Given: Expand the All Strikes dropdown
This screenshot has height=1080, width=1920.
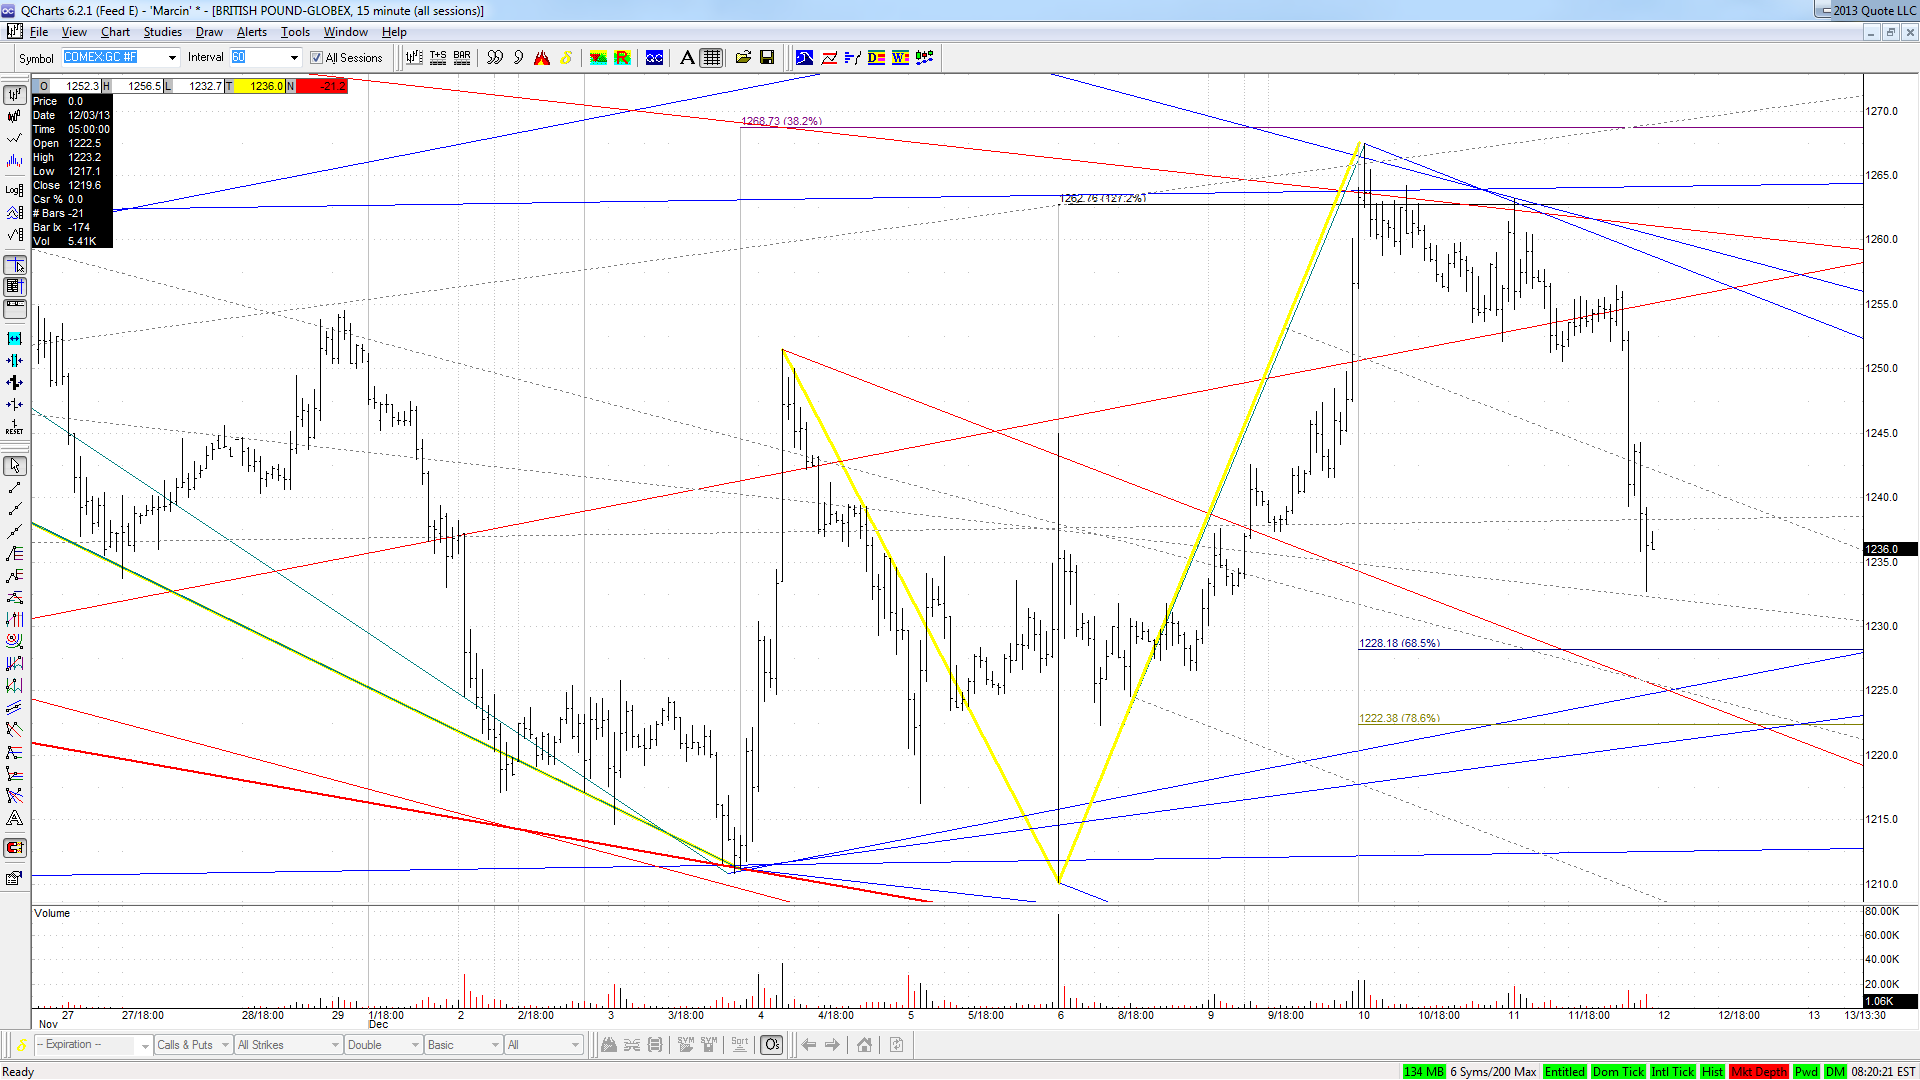Looking at the screenshot, I should pyautogui.click(x=335, y=1045).
